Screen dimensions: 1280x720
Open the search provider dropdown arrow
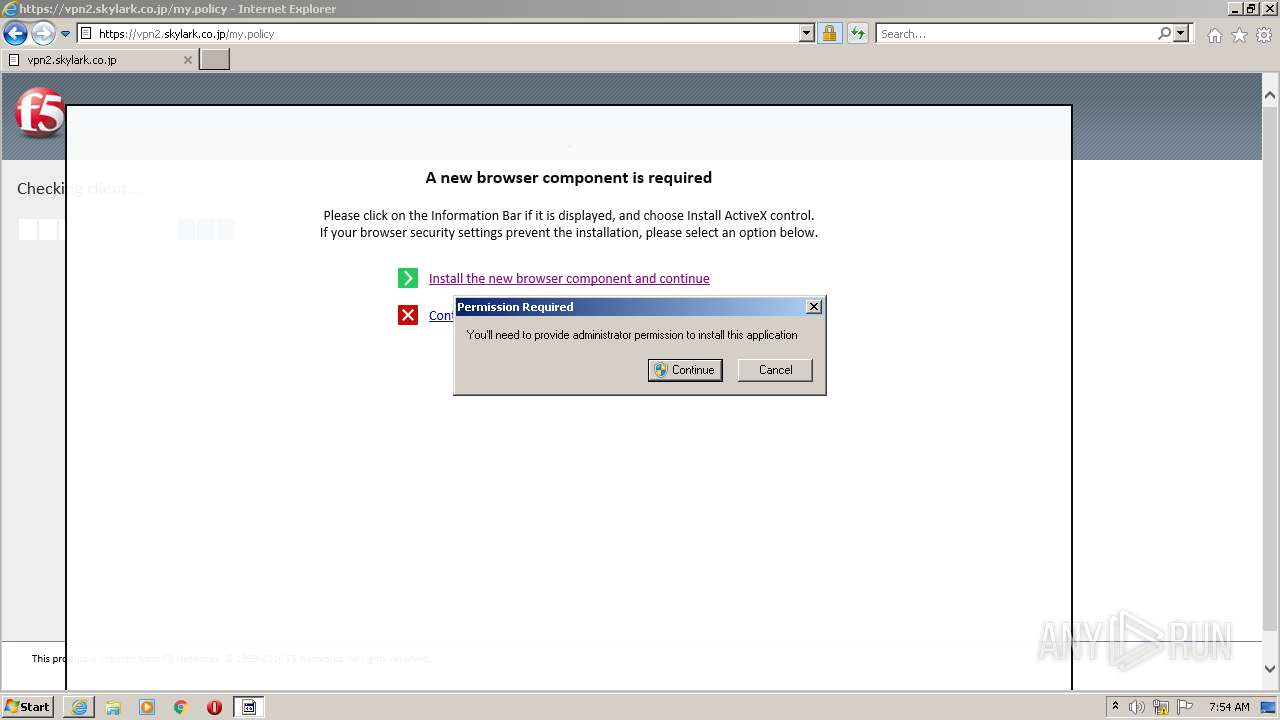(1181, 34)
